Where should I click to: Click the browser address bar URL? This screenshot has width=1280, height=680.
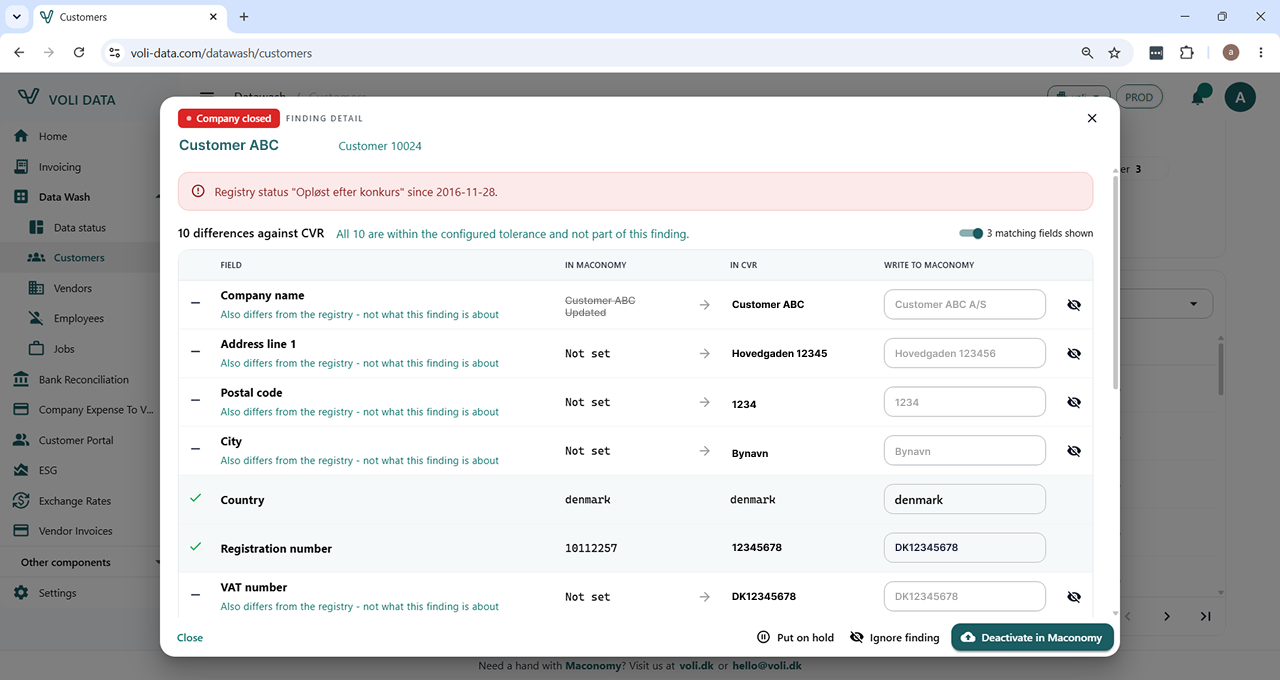(221, 53)
